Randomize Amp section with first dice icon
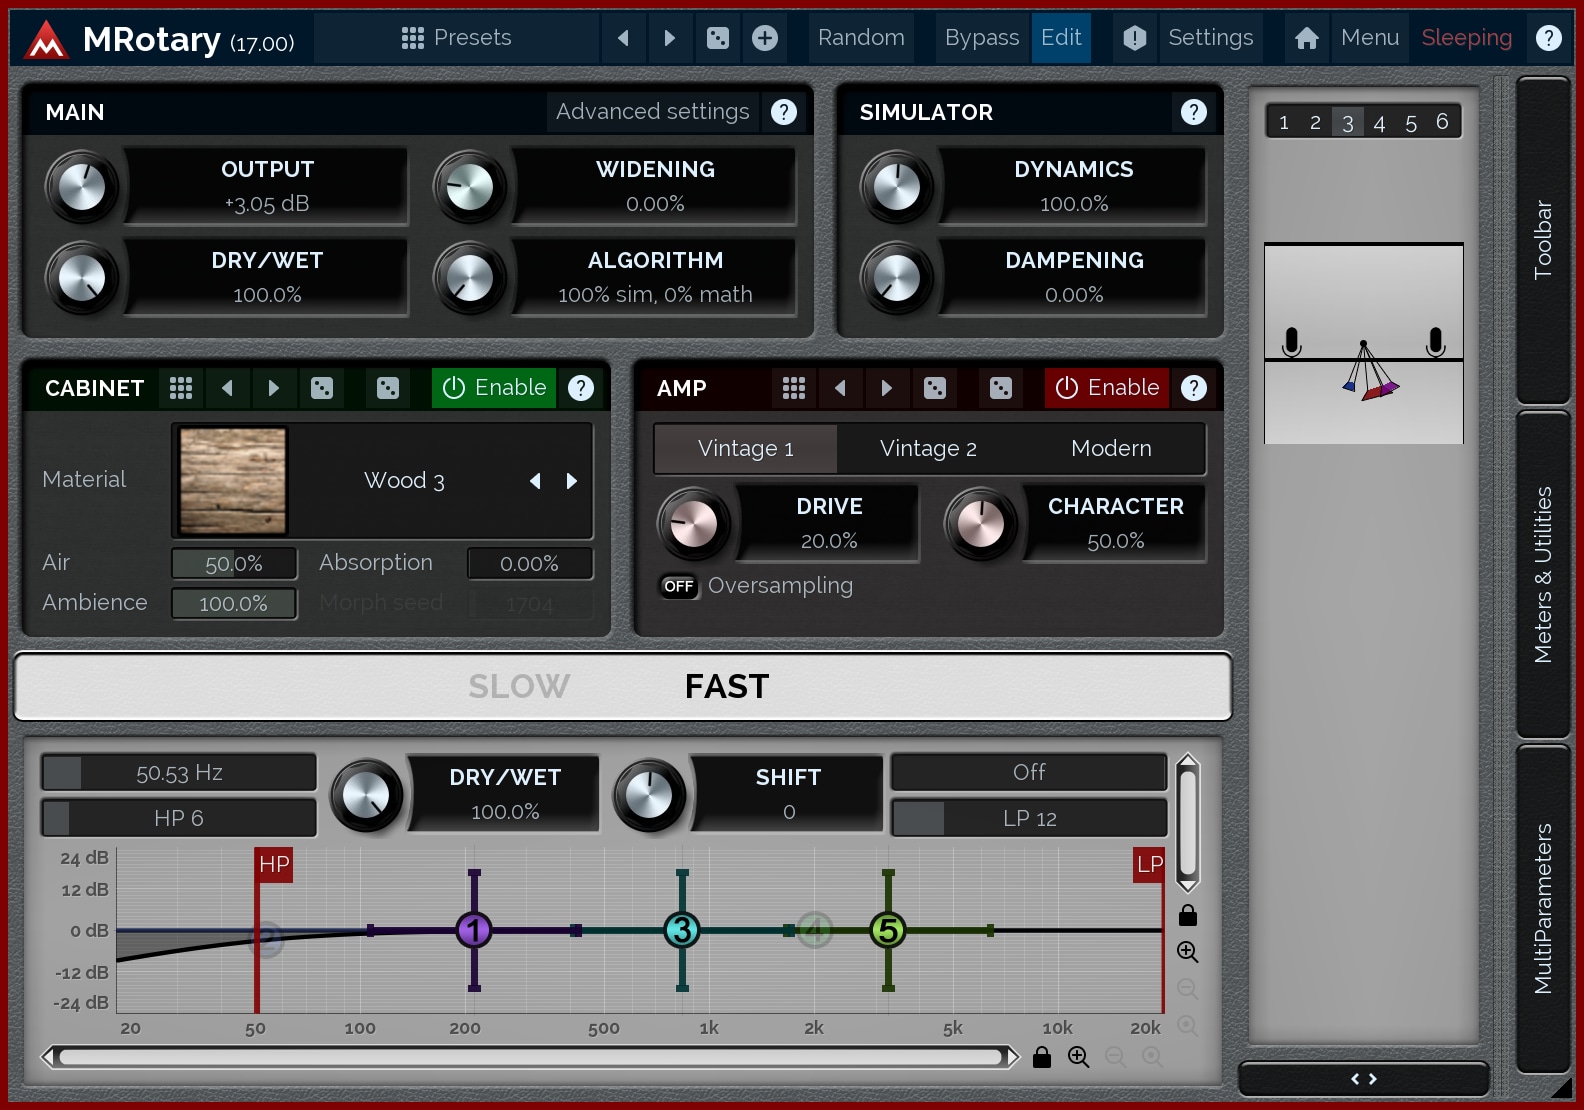This screenshot has width=1584, height=1110. 935,388
